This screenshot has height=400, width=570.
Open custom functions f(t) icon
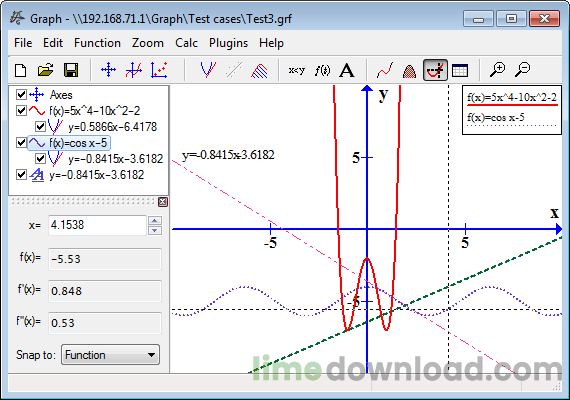(x=322, y=70)
